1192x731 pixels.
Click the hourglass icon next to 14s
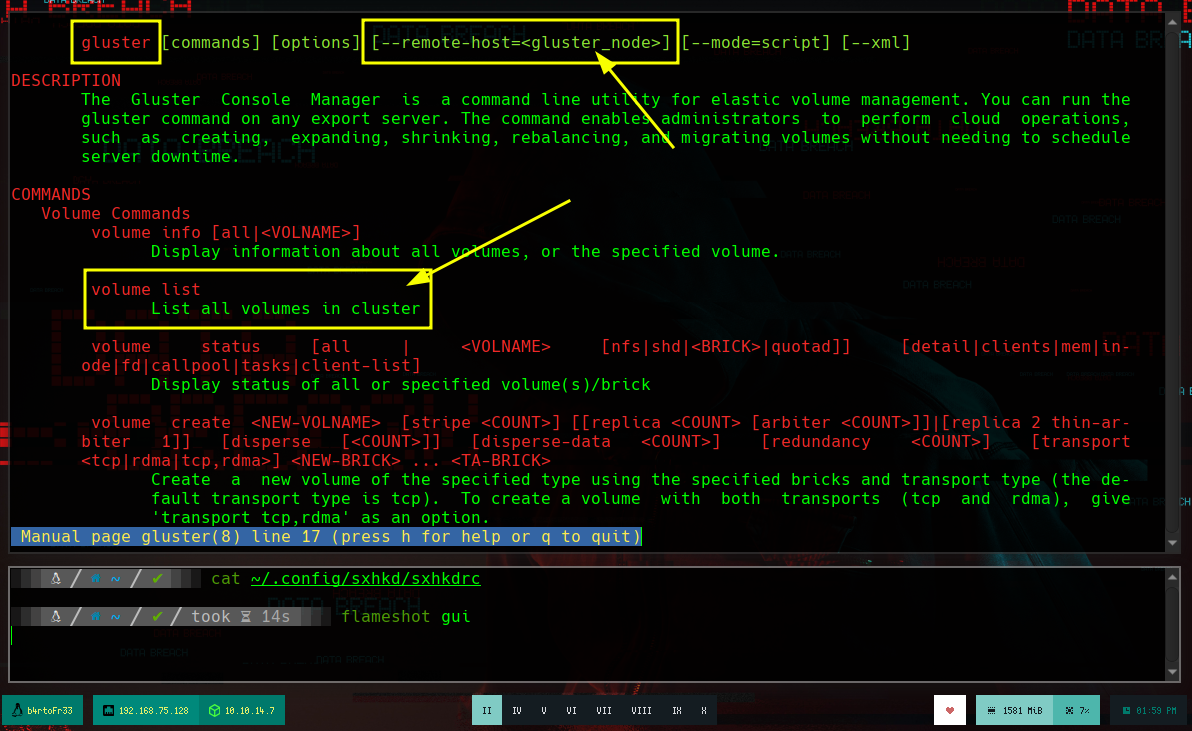click(x=246, y=616)
